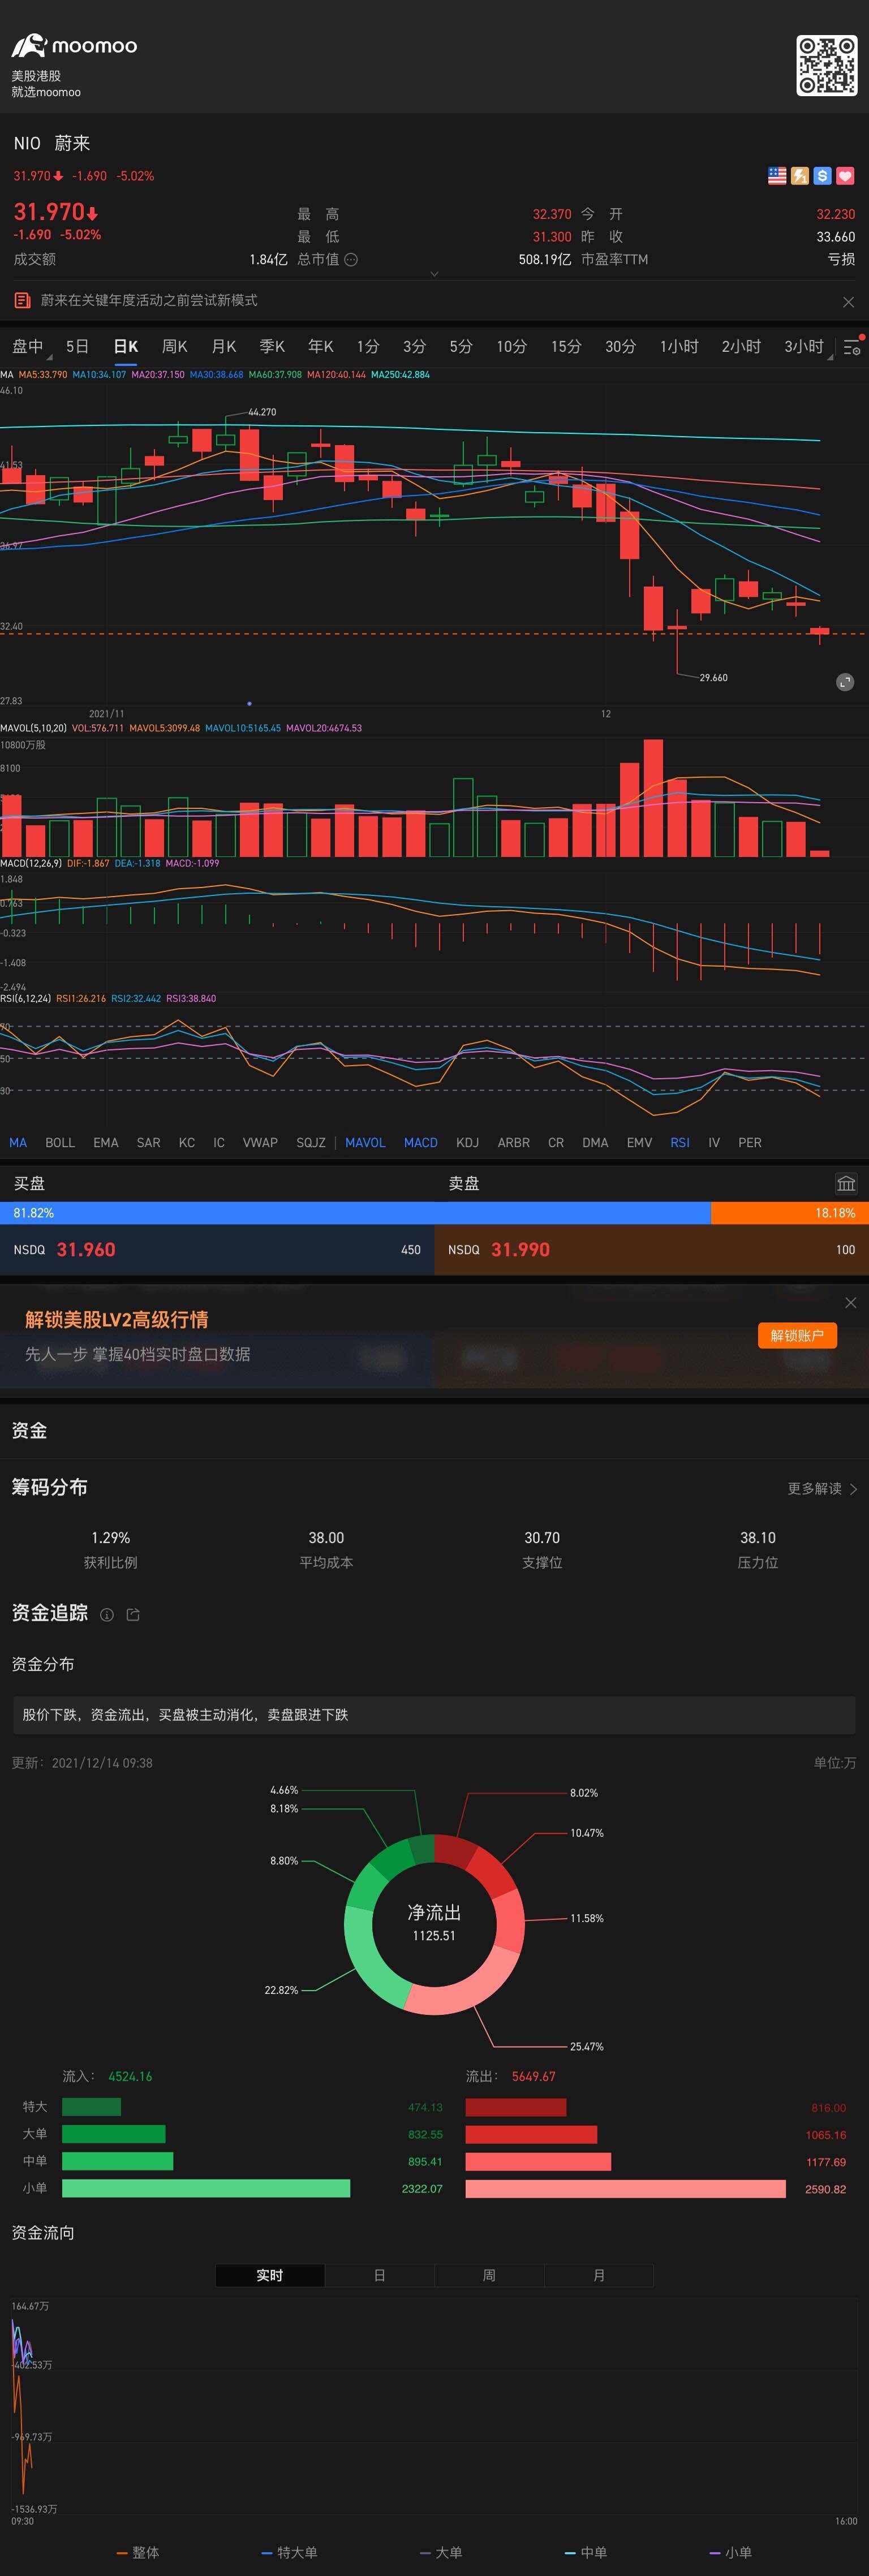Tap the 净流出 donut chart center
Image resolution: width=869 pixels, height=2576 pixels.
434,1923
